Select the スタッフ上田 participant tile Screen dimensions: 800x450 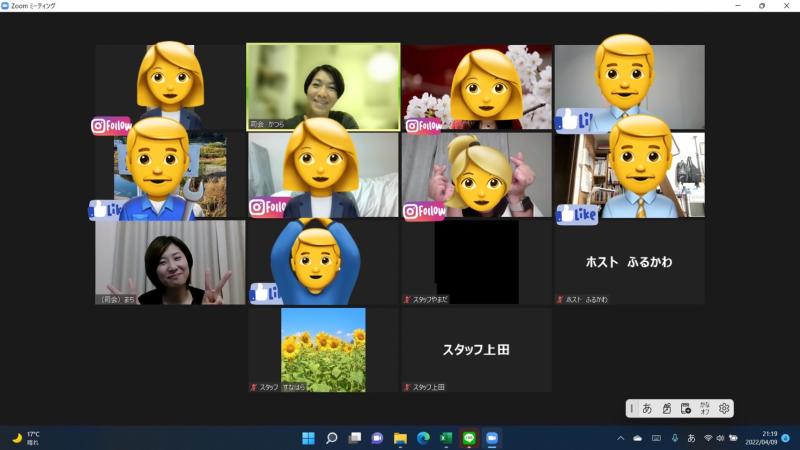pyautogui.click(x=476, y=349)
